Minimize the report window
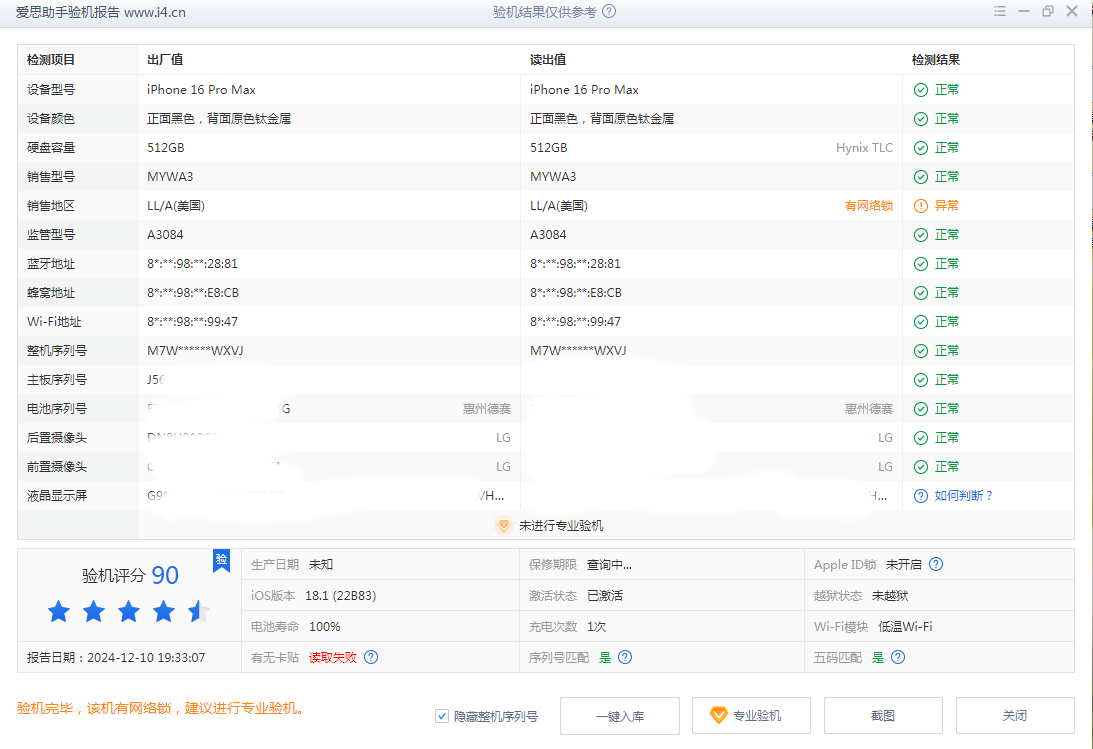Image resolution: width=1093 pixels, height=749 pixels. [x=1023, y=11]
